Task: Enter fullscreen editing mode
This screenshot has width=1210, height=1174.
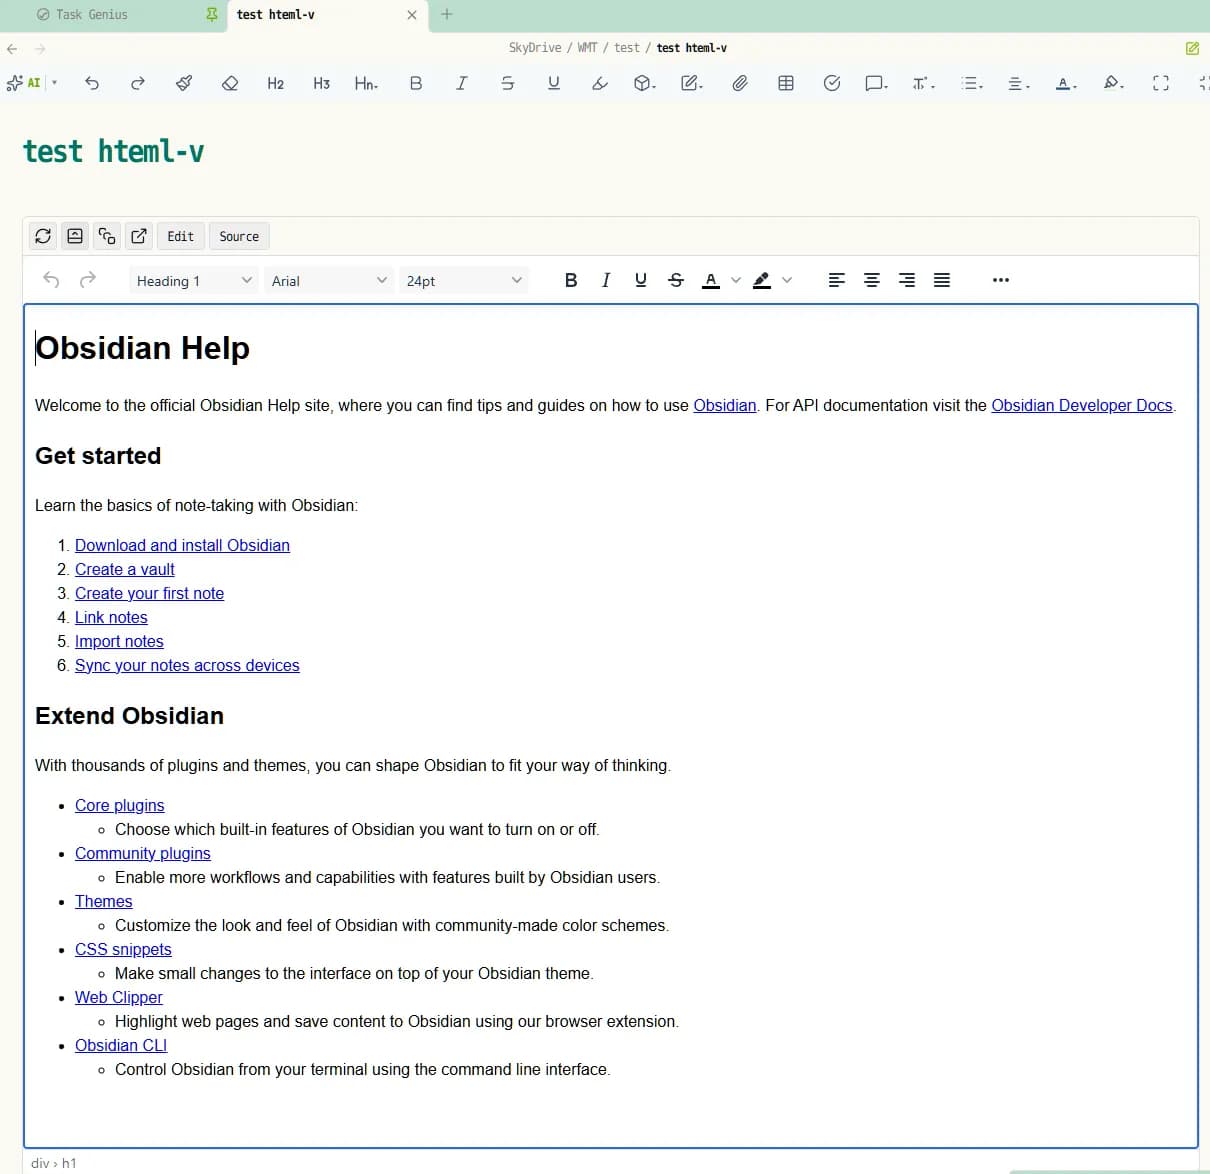Action: click(x=1161, y=83)
